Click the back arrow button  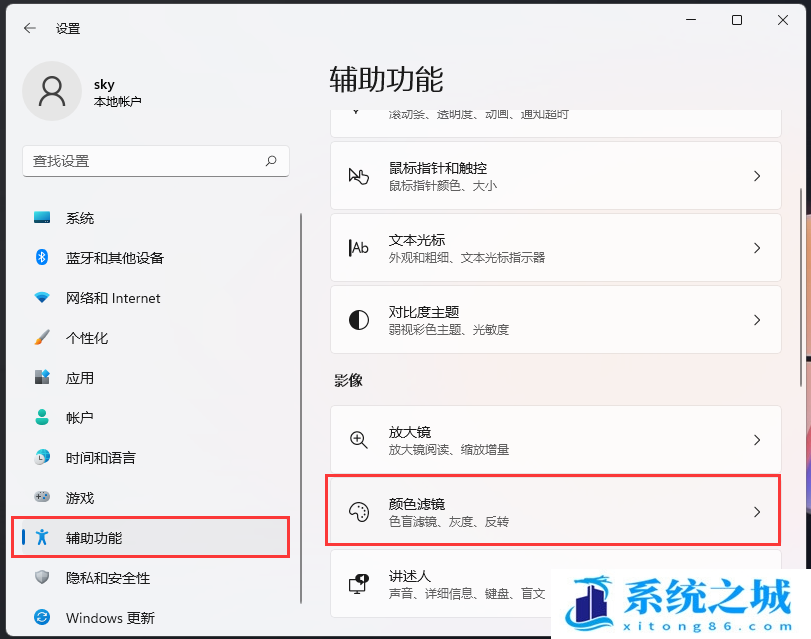(27, 28)
